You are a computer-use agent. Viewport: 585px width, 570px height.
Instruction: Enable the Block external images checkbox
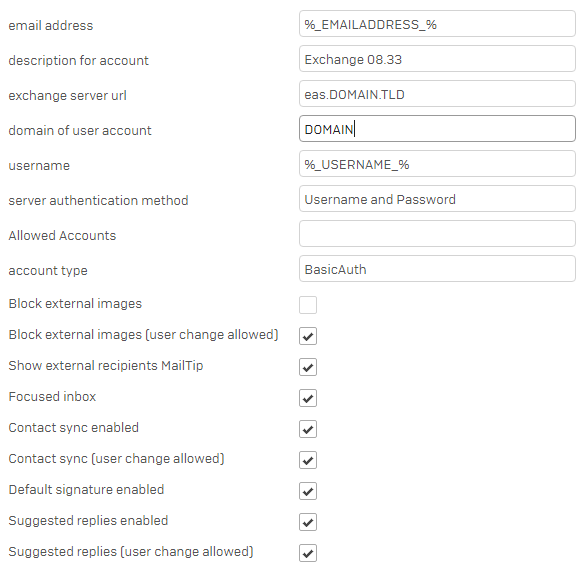pyautogui.click(x=308, y=305)
